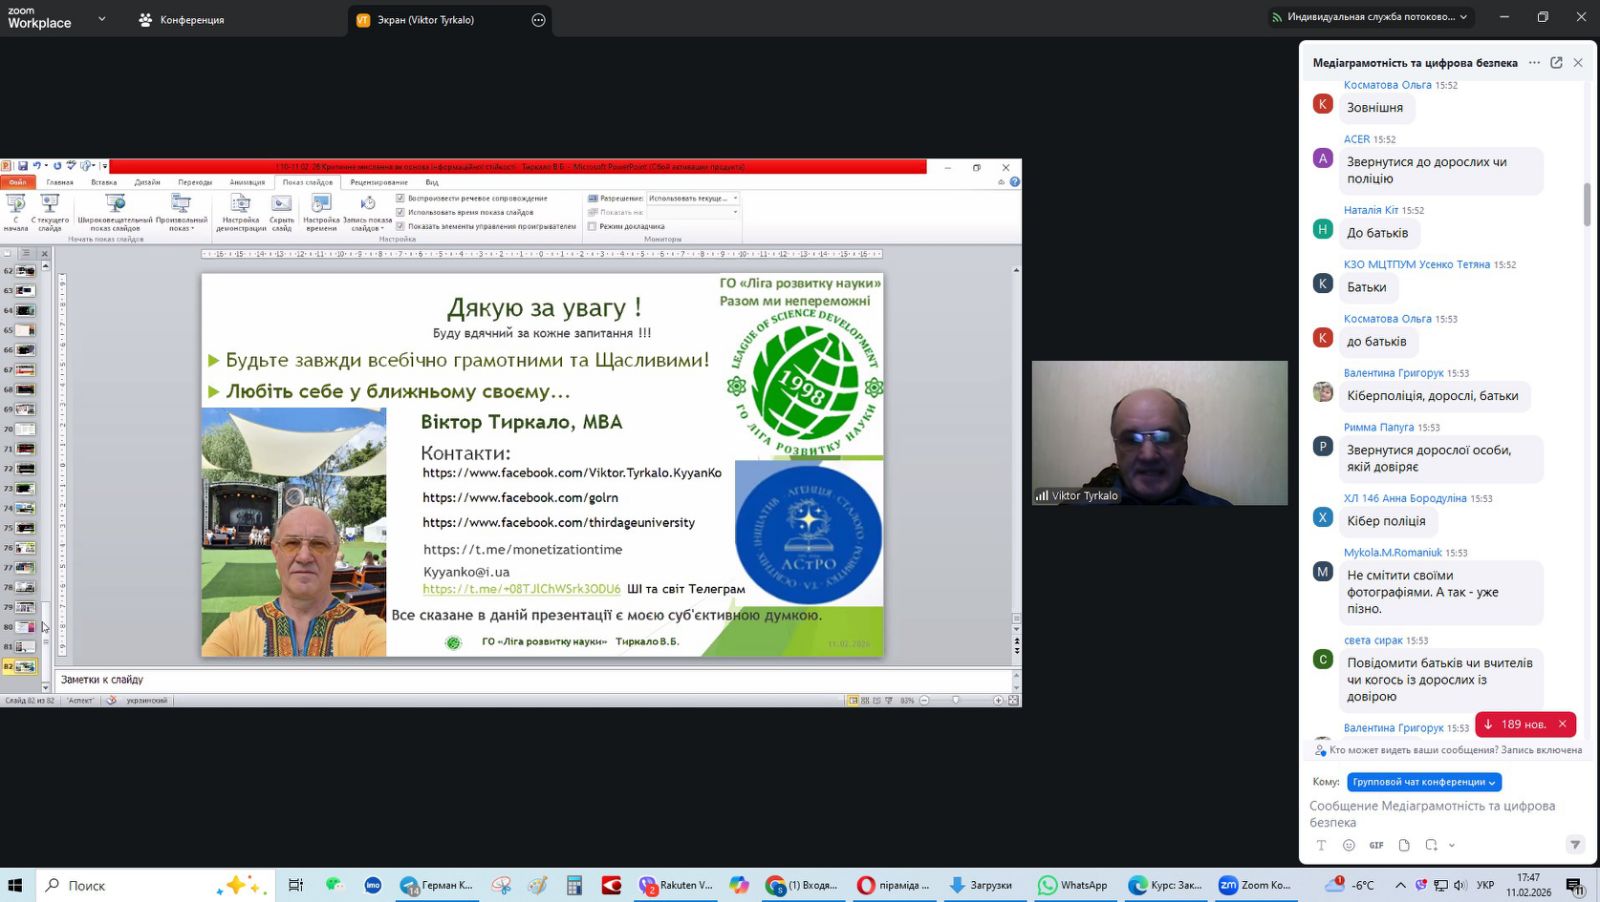The image size is (1600, 902).
Task: Click the text formatting icon in chat
Action: pyautogui.click(x=1321, y=845)
